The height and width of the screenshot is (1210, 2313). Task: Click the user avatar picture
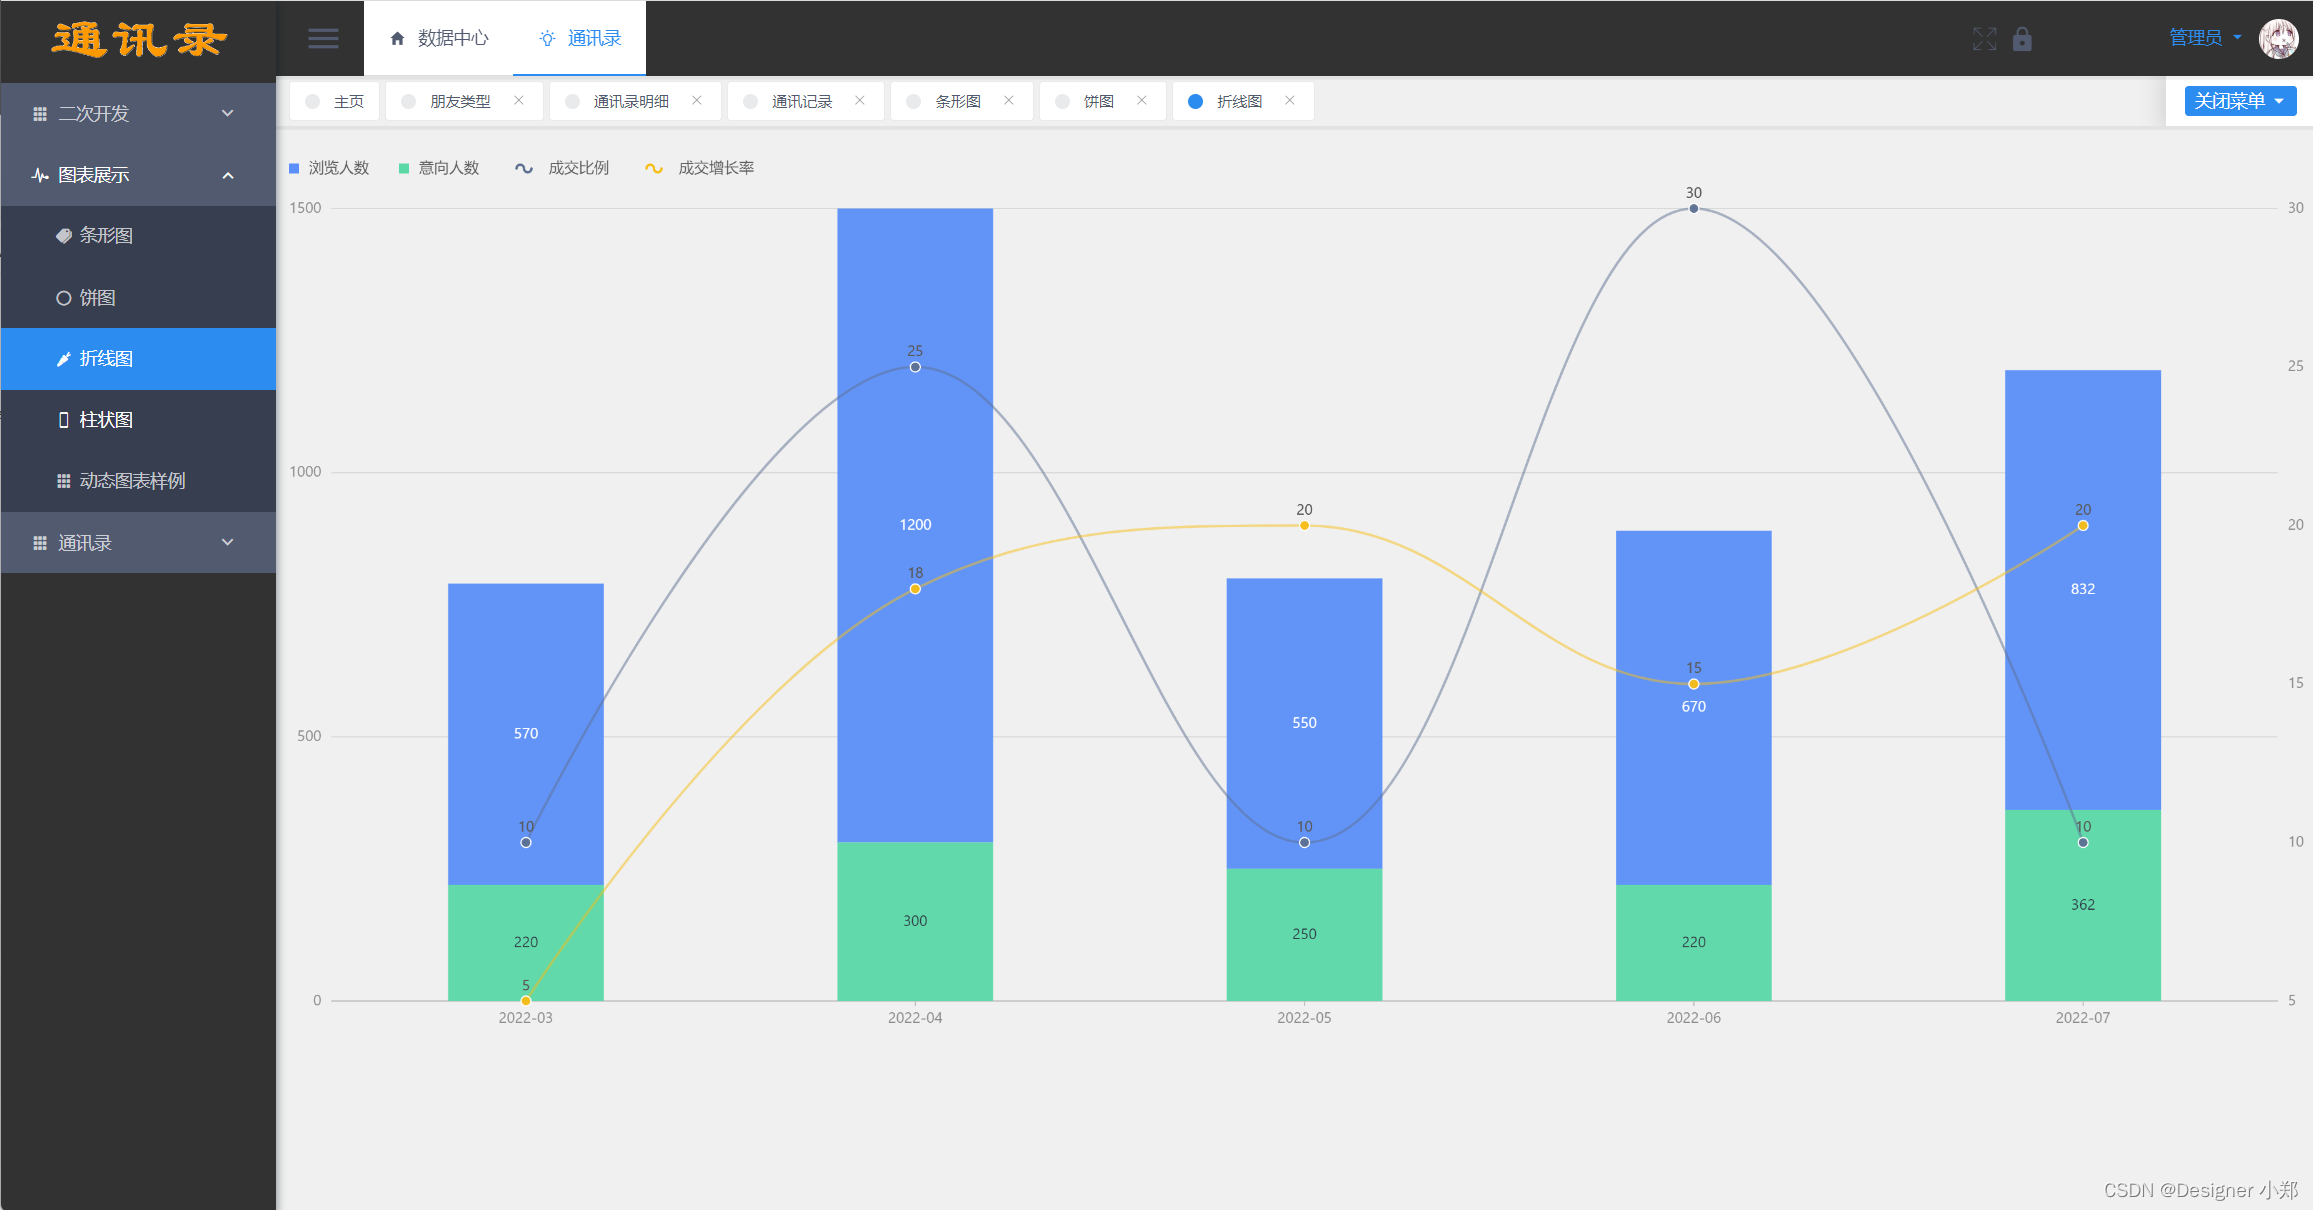(x=2278, y=39)
